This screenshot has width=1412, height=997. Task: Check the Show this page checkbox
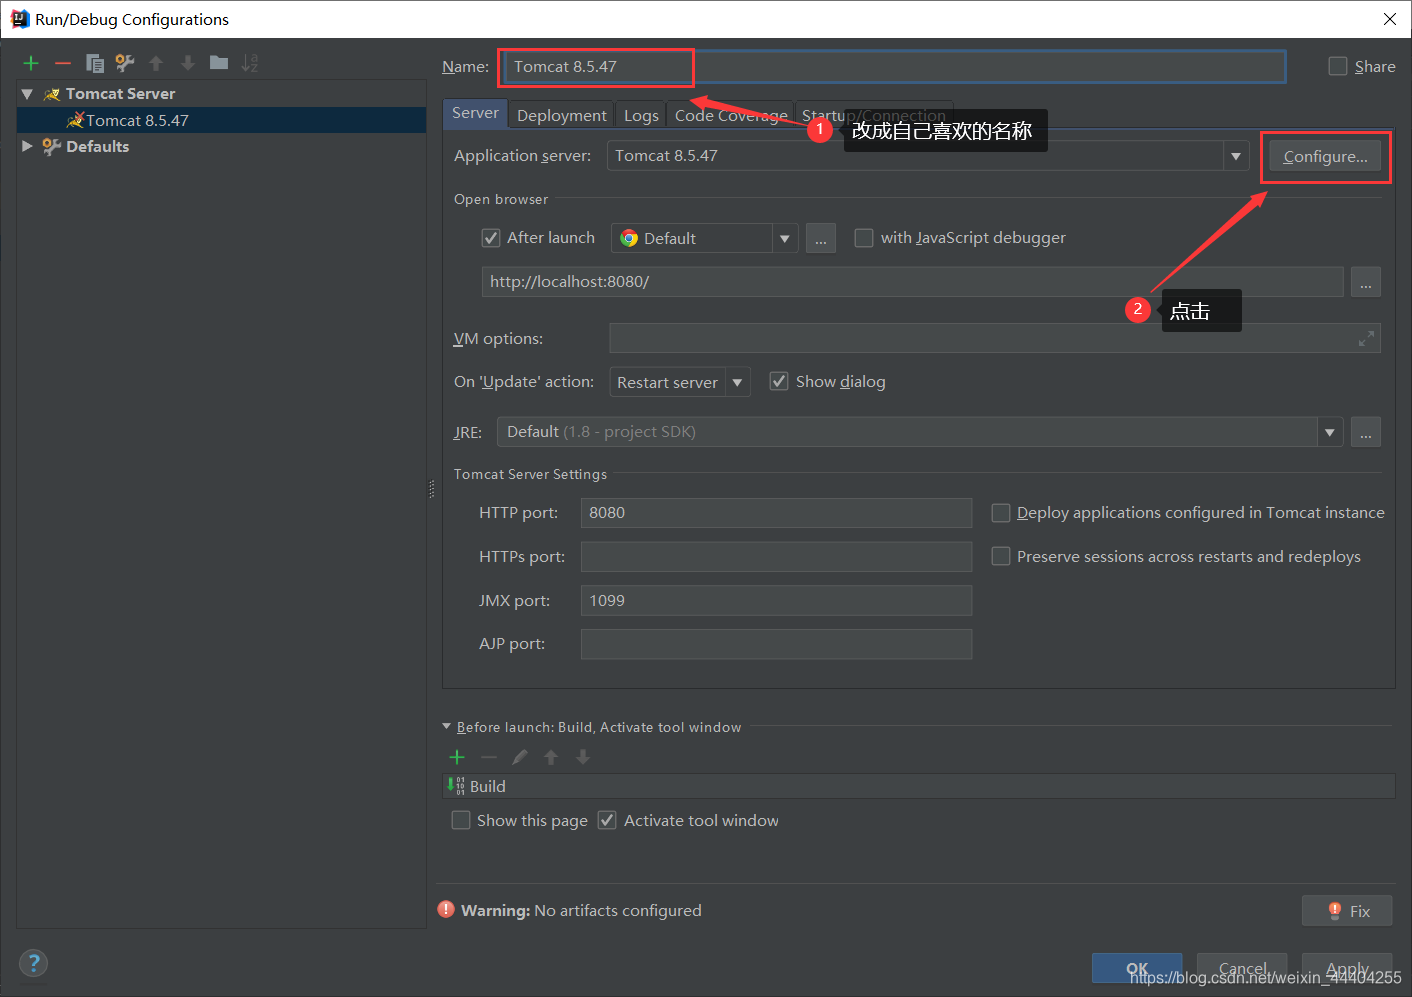[x=461, y=820]
